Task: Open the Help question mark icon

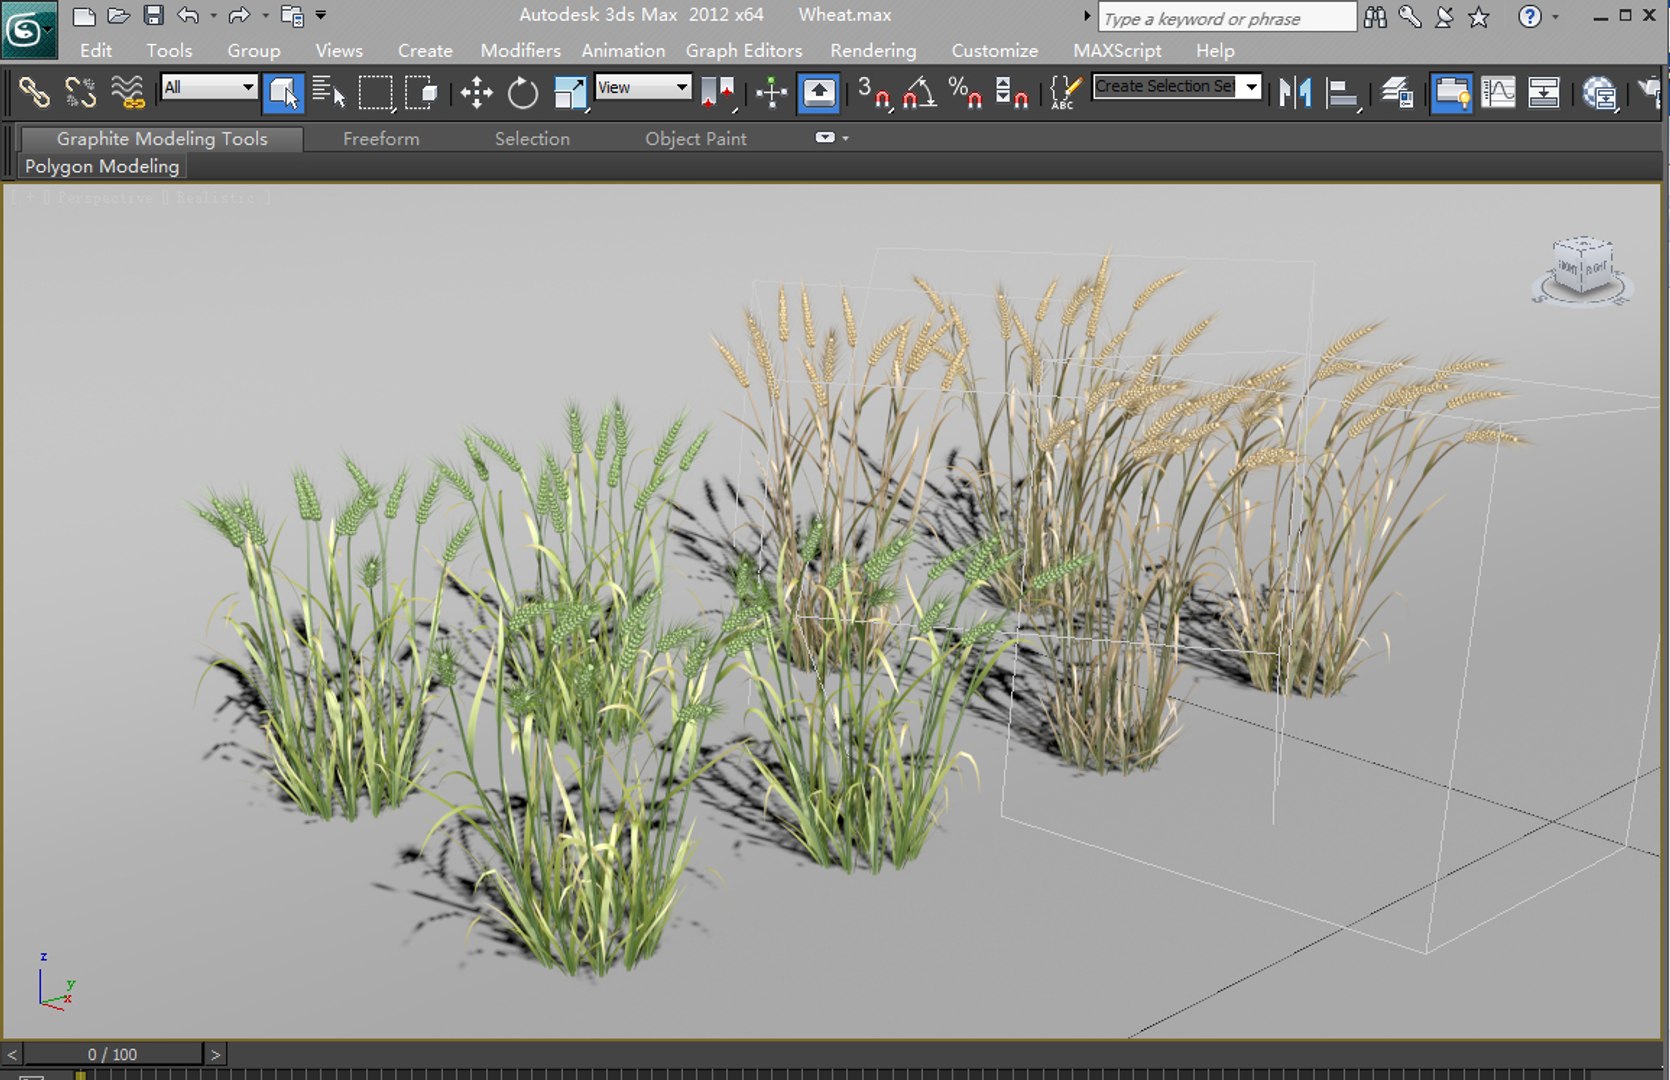Action: coord(1530,16)
